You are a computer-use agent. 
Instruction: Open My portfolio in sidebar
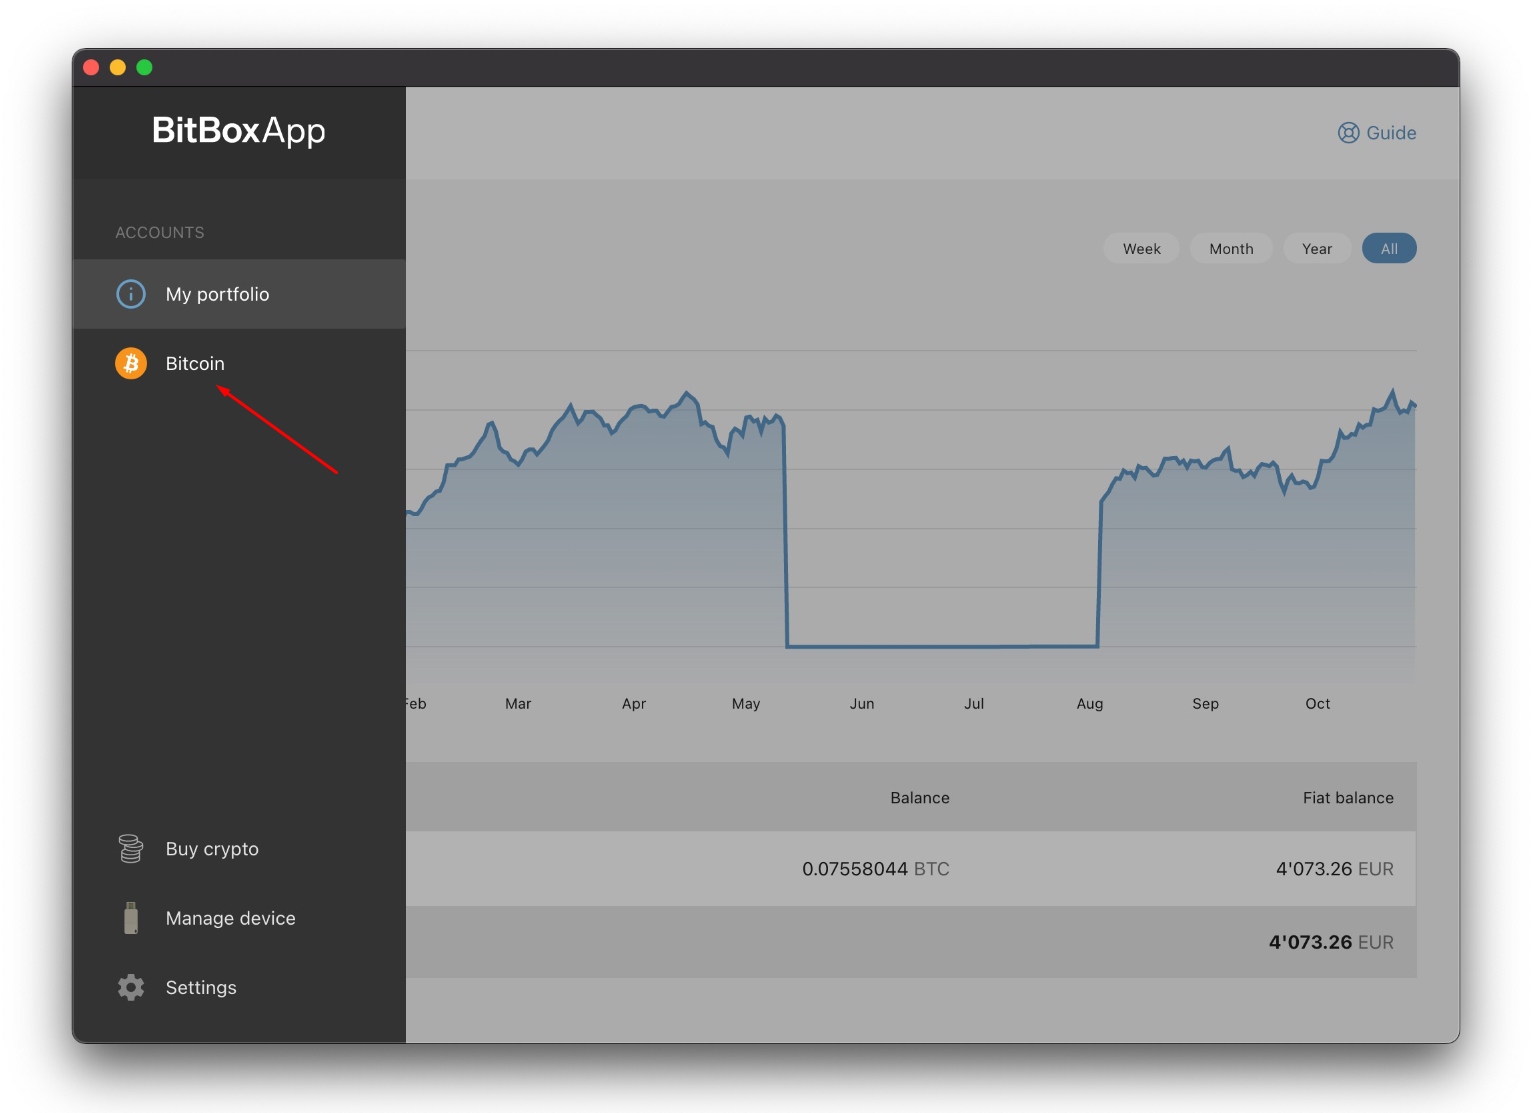click(x=239, y=294)
